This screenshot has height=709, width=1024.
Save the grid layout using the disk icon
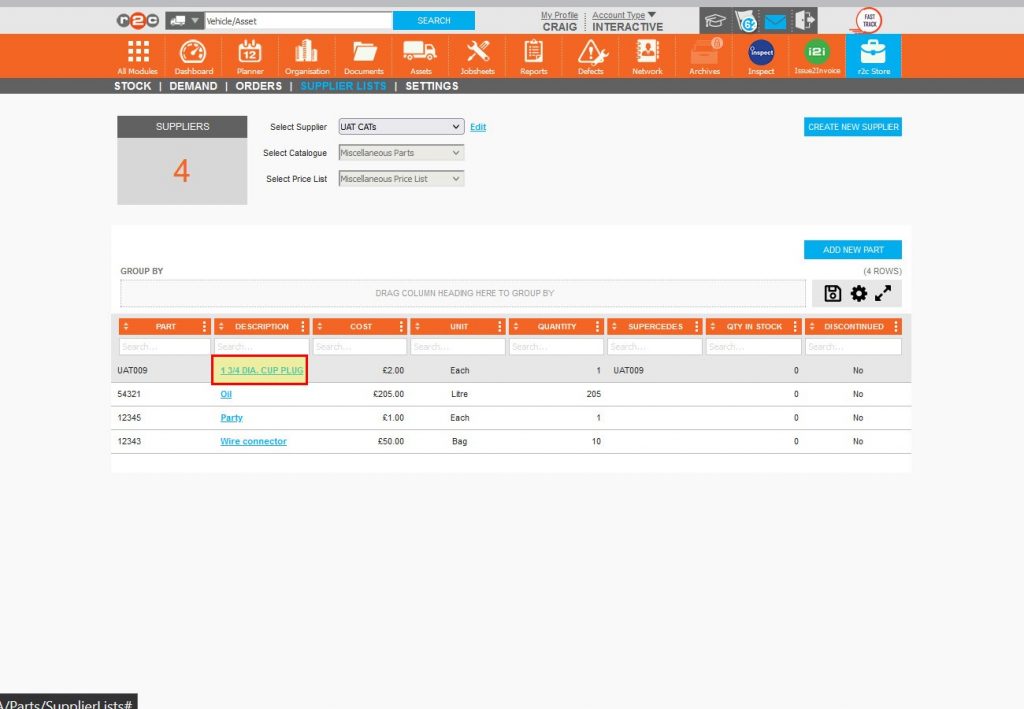pyautogui.click(x=833, y=291)
